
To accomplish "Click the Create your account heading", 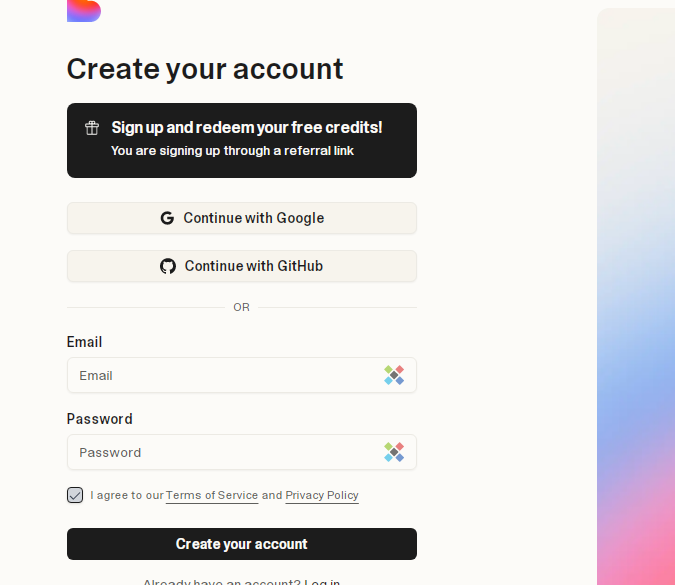I will [205, 69].
